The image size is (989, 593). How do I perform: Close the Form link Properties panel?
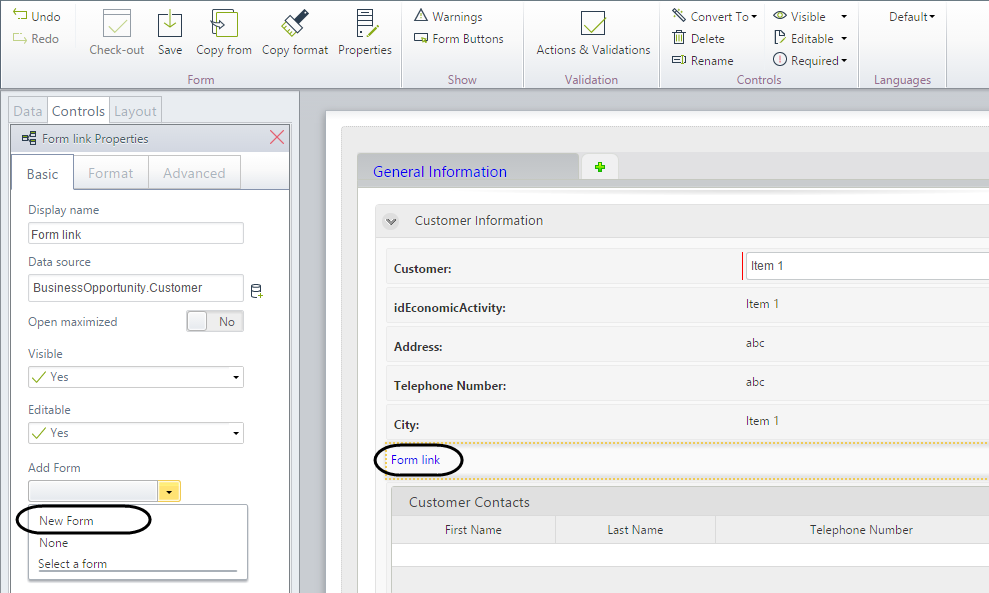tap(276, 138)
